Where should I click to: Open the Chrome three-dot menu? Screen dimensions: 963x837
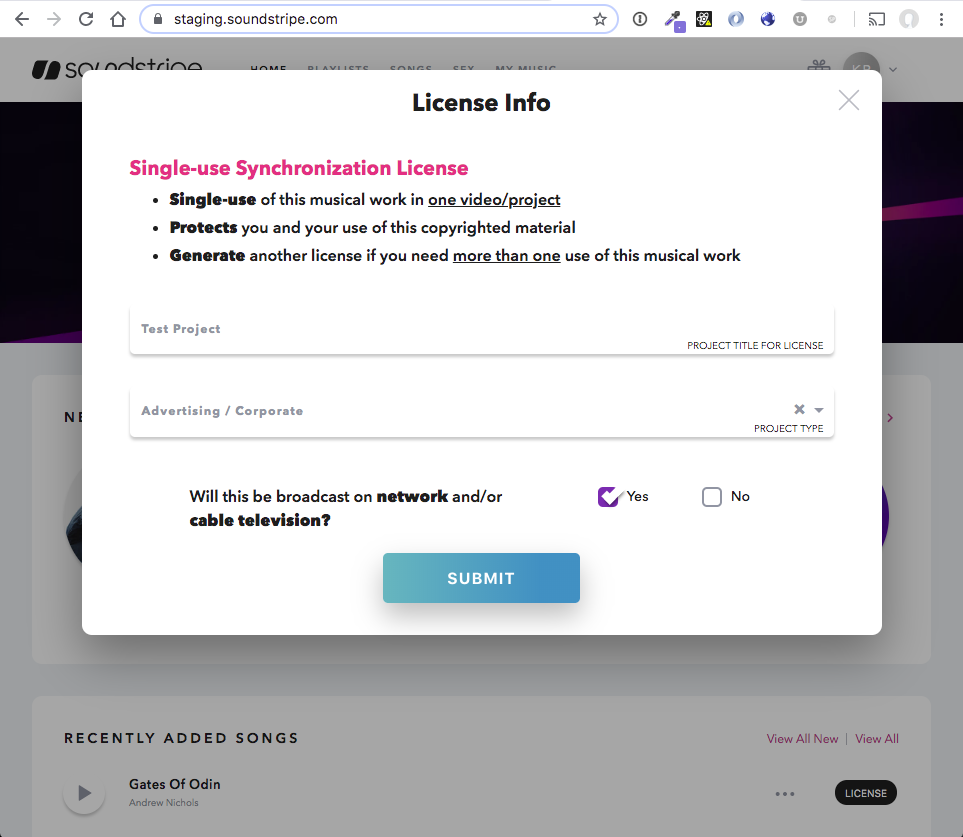tap(941, 19)
